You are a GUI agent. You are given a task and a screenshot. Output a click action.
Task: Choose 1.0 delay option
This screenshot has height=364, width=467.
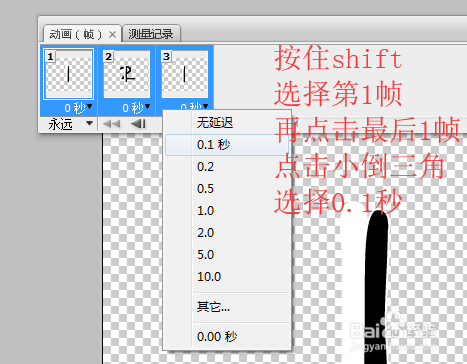point(227,211)
